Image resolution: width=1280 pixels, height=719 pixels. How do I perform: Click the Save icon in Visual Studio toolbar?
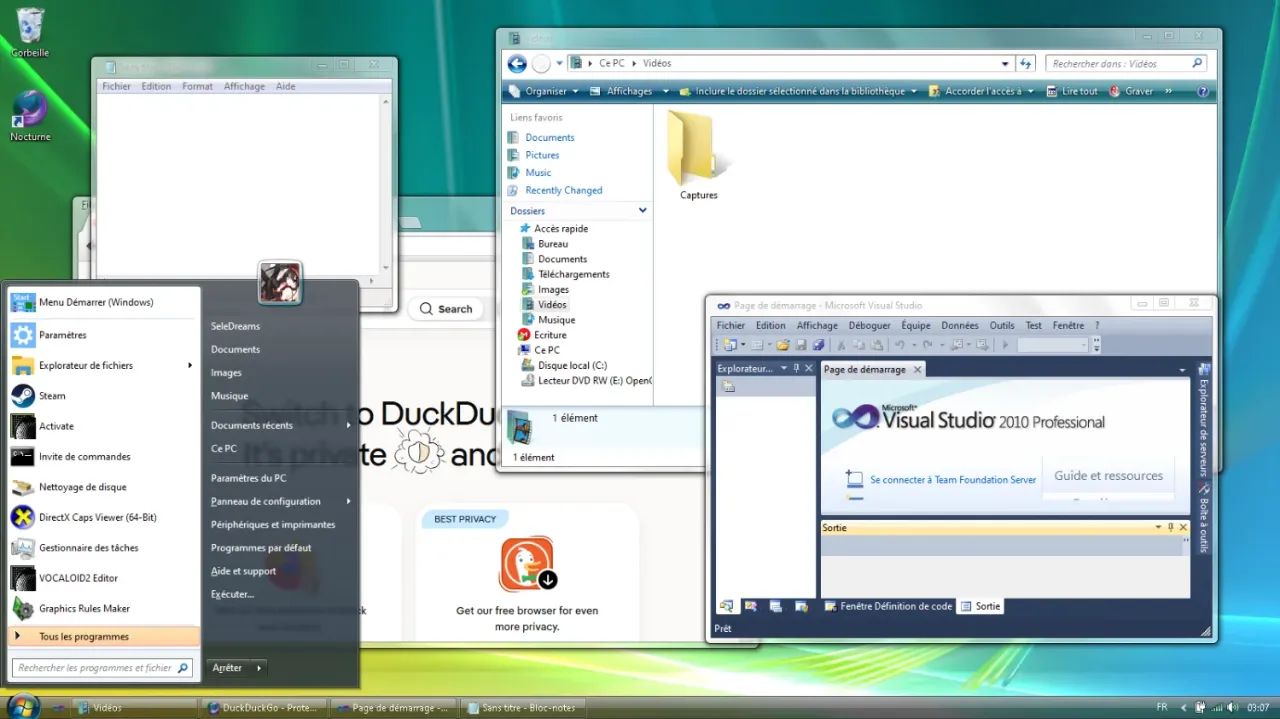(801, 345)
